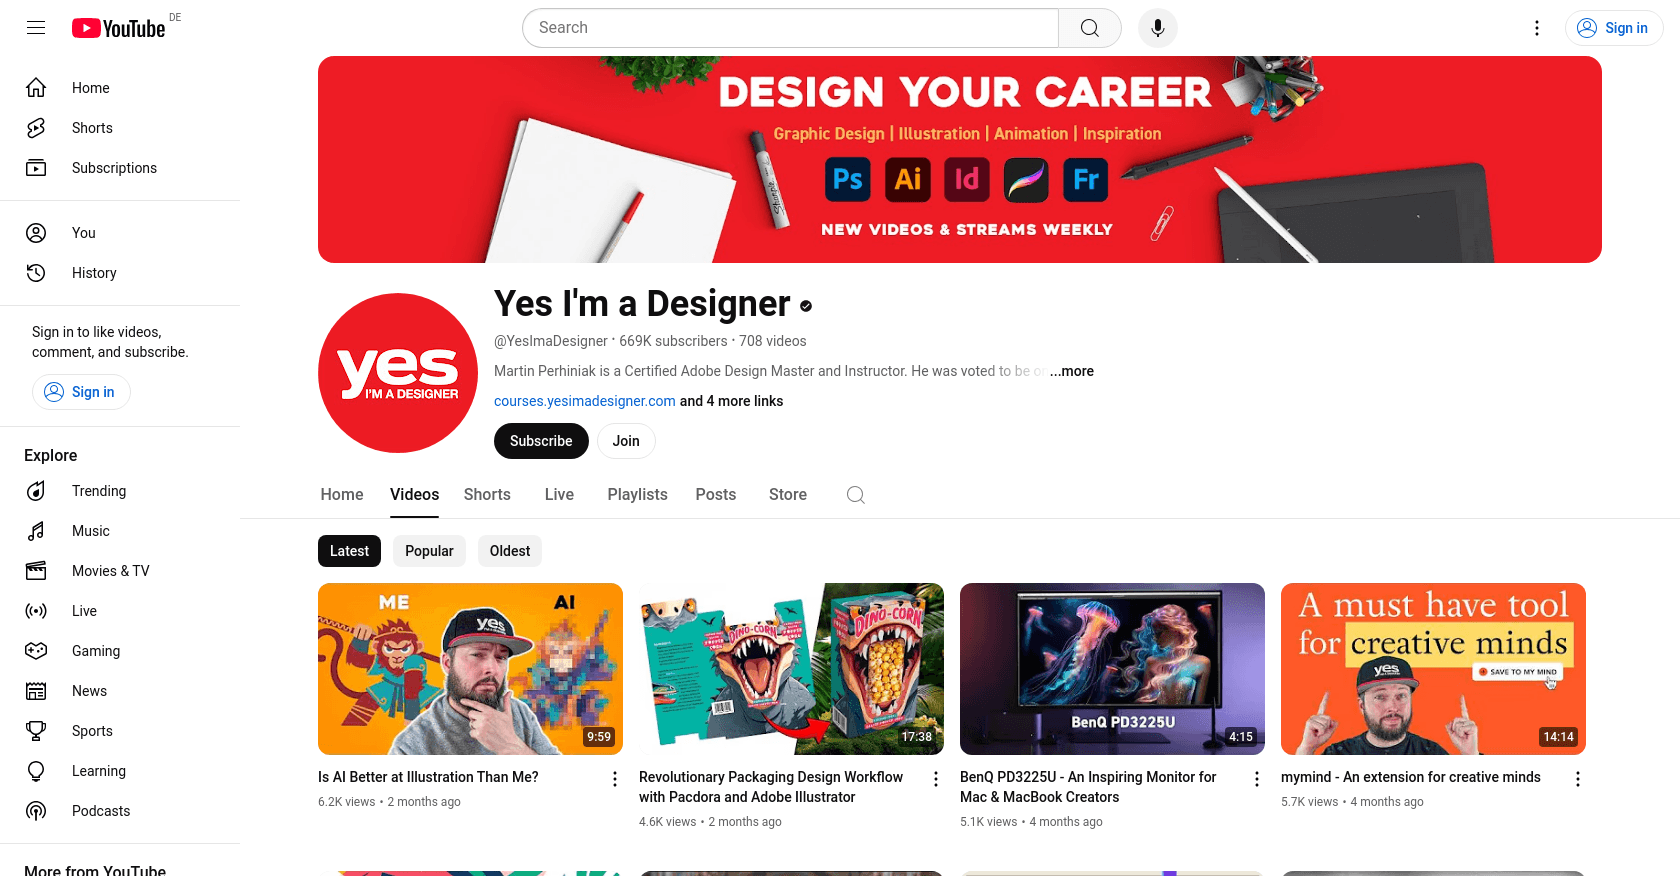Search within channel using magnifier icon
Screen dimensions: 1680x876
point(856,495)
